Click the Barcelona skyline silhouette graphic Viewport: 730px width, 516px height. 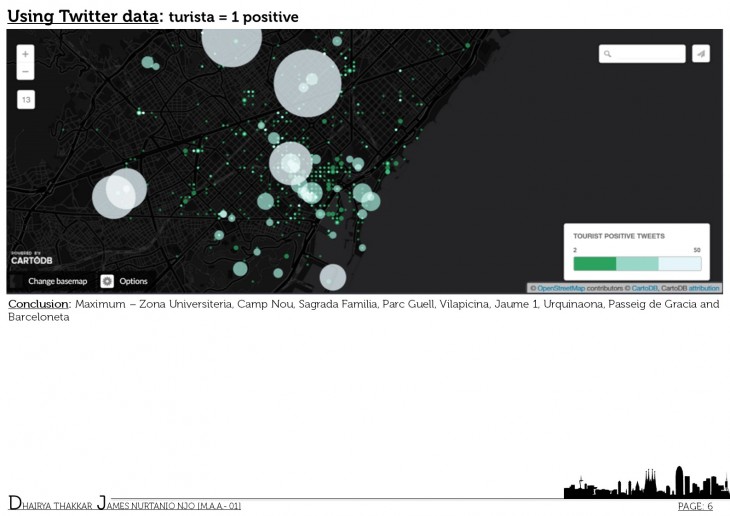640,484
